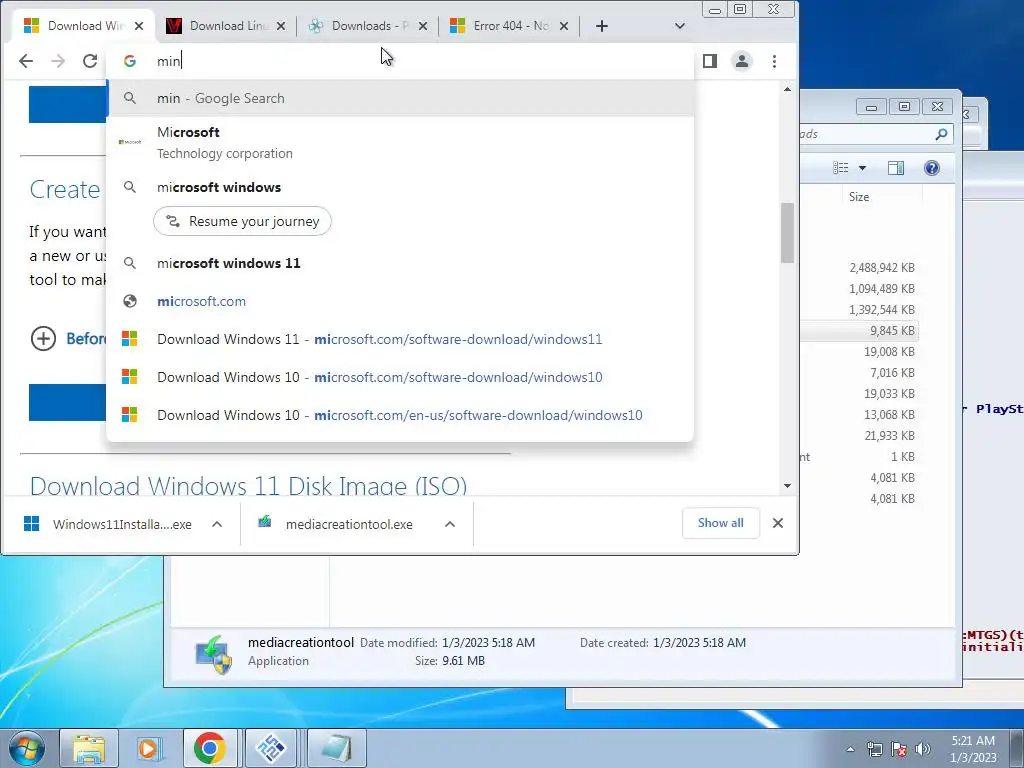Choose the 'microsoft windows' search suggestion
The height and width of the screenshot is (768, 1024).
[400, 187]
